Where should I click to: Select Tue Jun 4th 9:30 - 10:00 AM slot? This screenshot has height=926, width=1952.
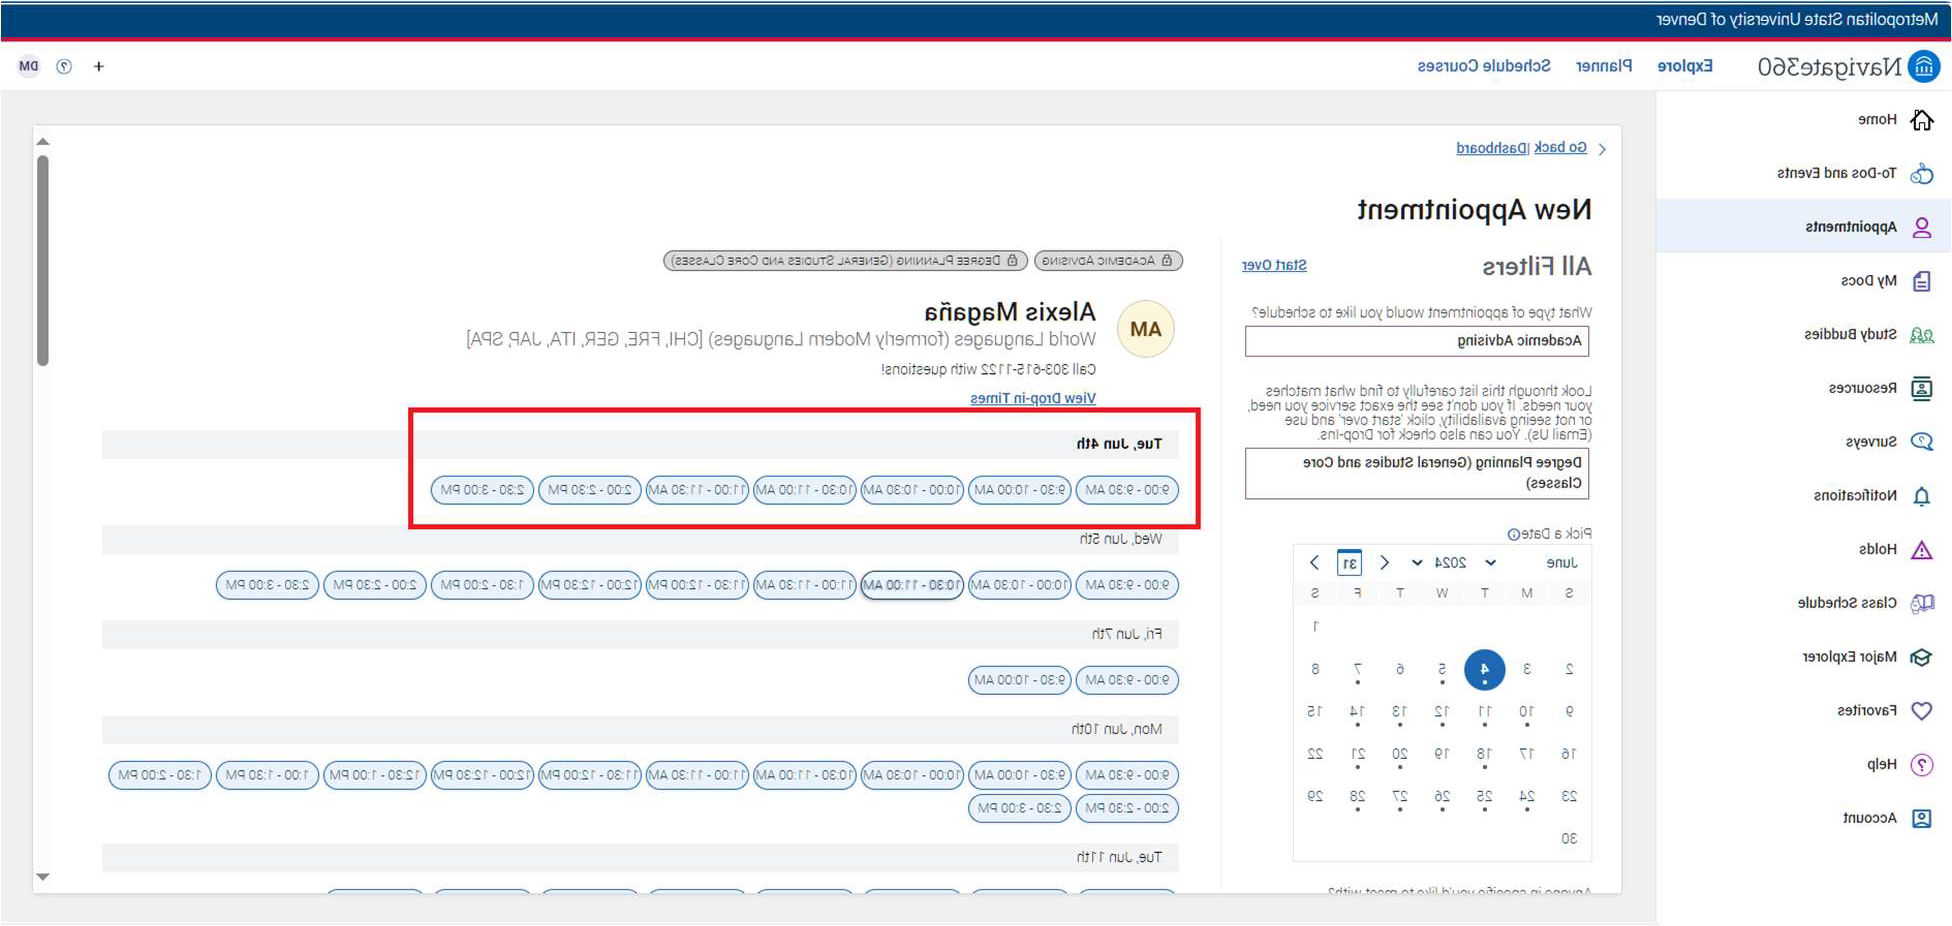[x=1020, y=490]
